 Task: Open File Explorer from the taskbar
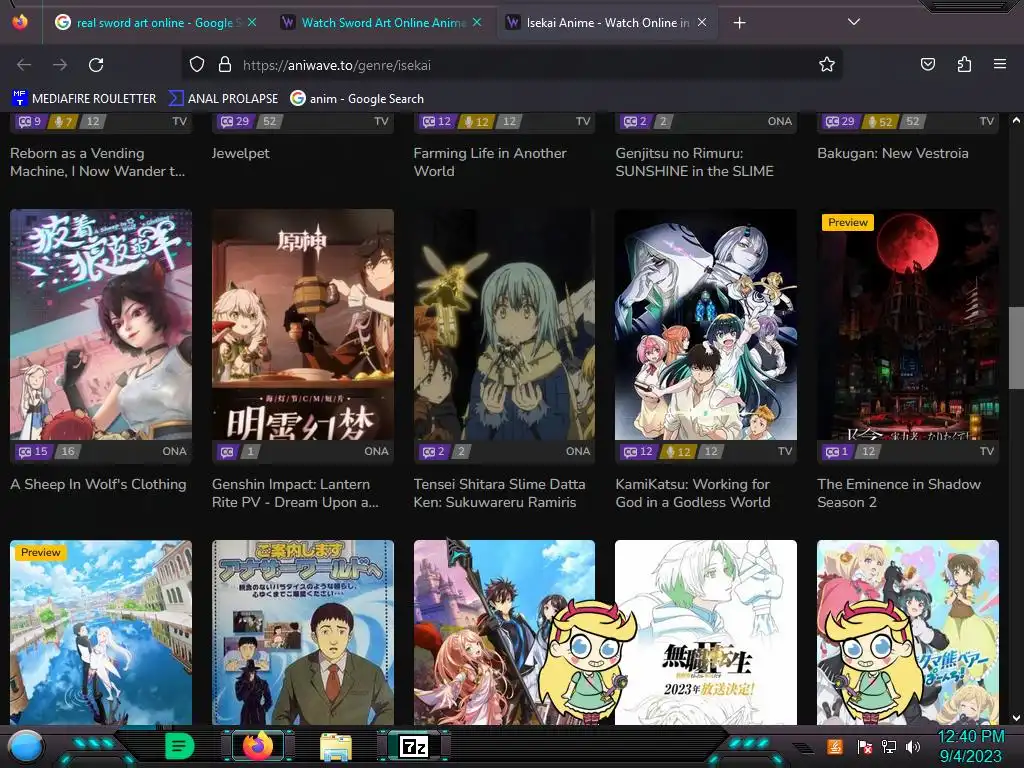pos(336,747)
